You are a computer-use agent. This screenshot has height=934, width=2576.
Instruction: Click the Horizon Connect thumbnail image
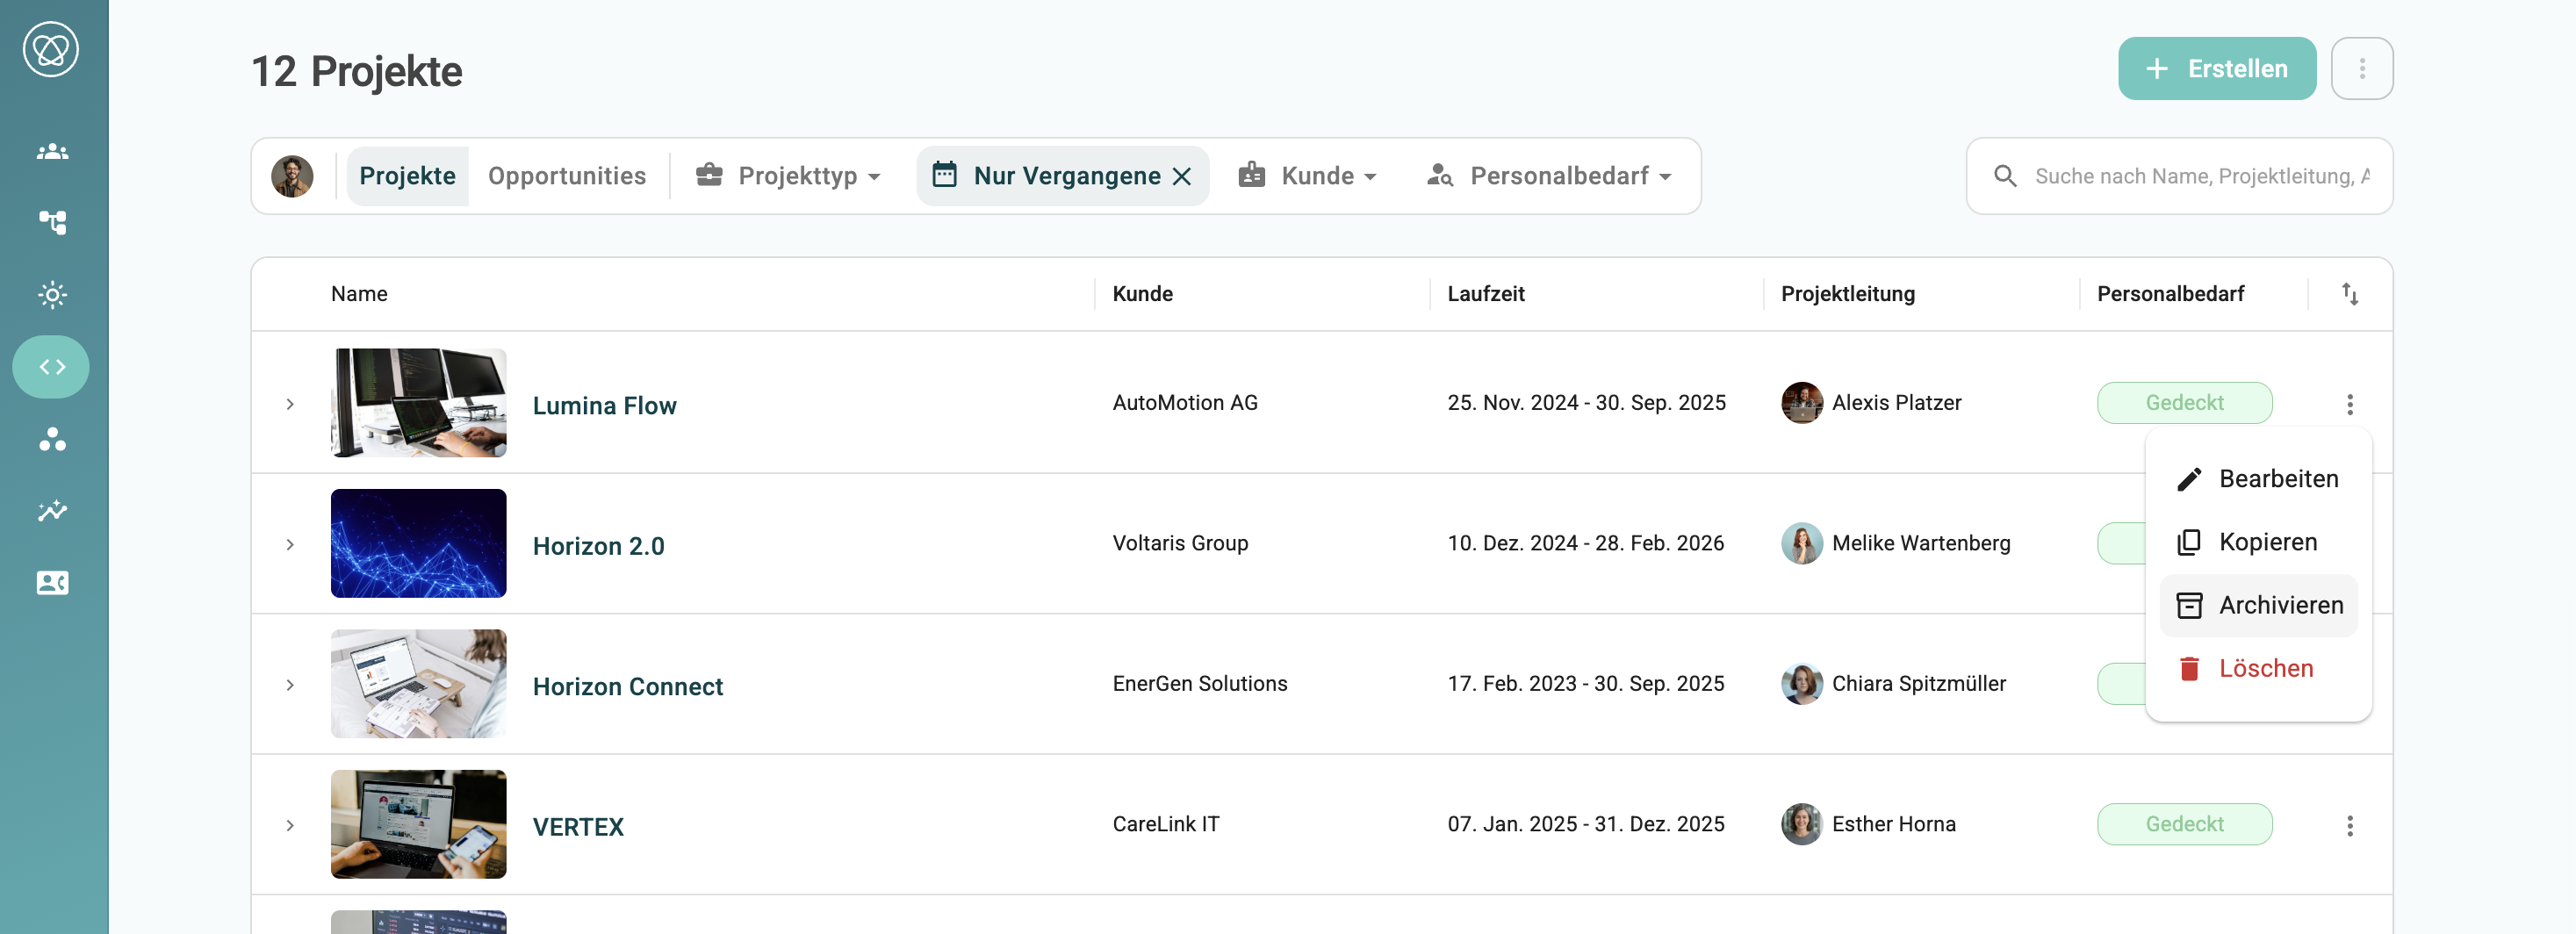click(418, 684)
